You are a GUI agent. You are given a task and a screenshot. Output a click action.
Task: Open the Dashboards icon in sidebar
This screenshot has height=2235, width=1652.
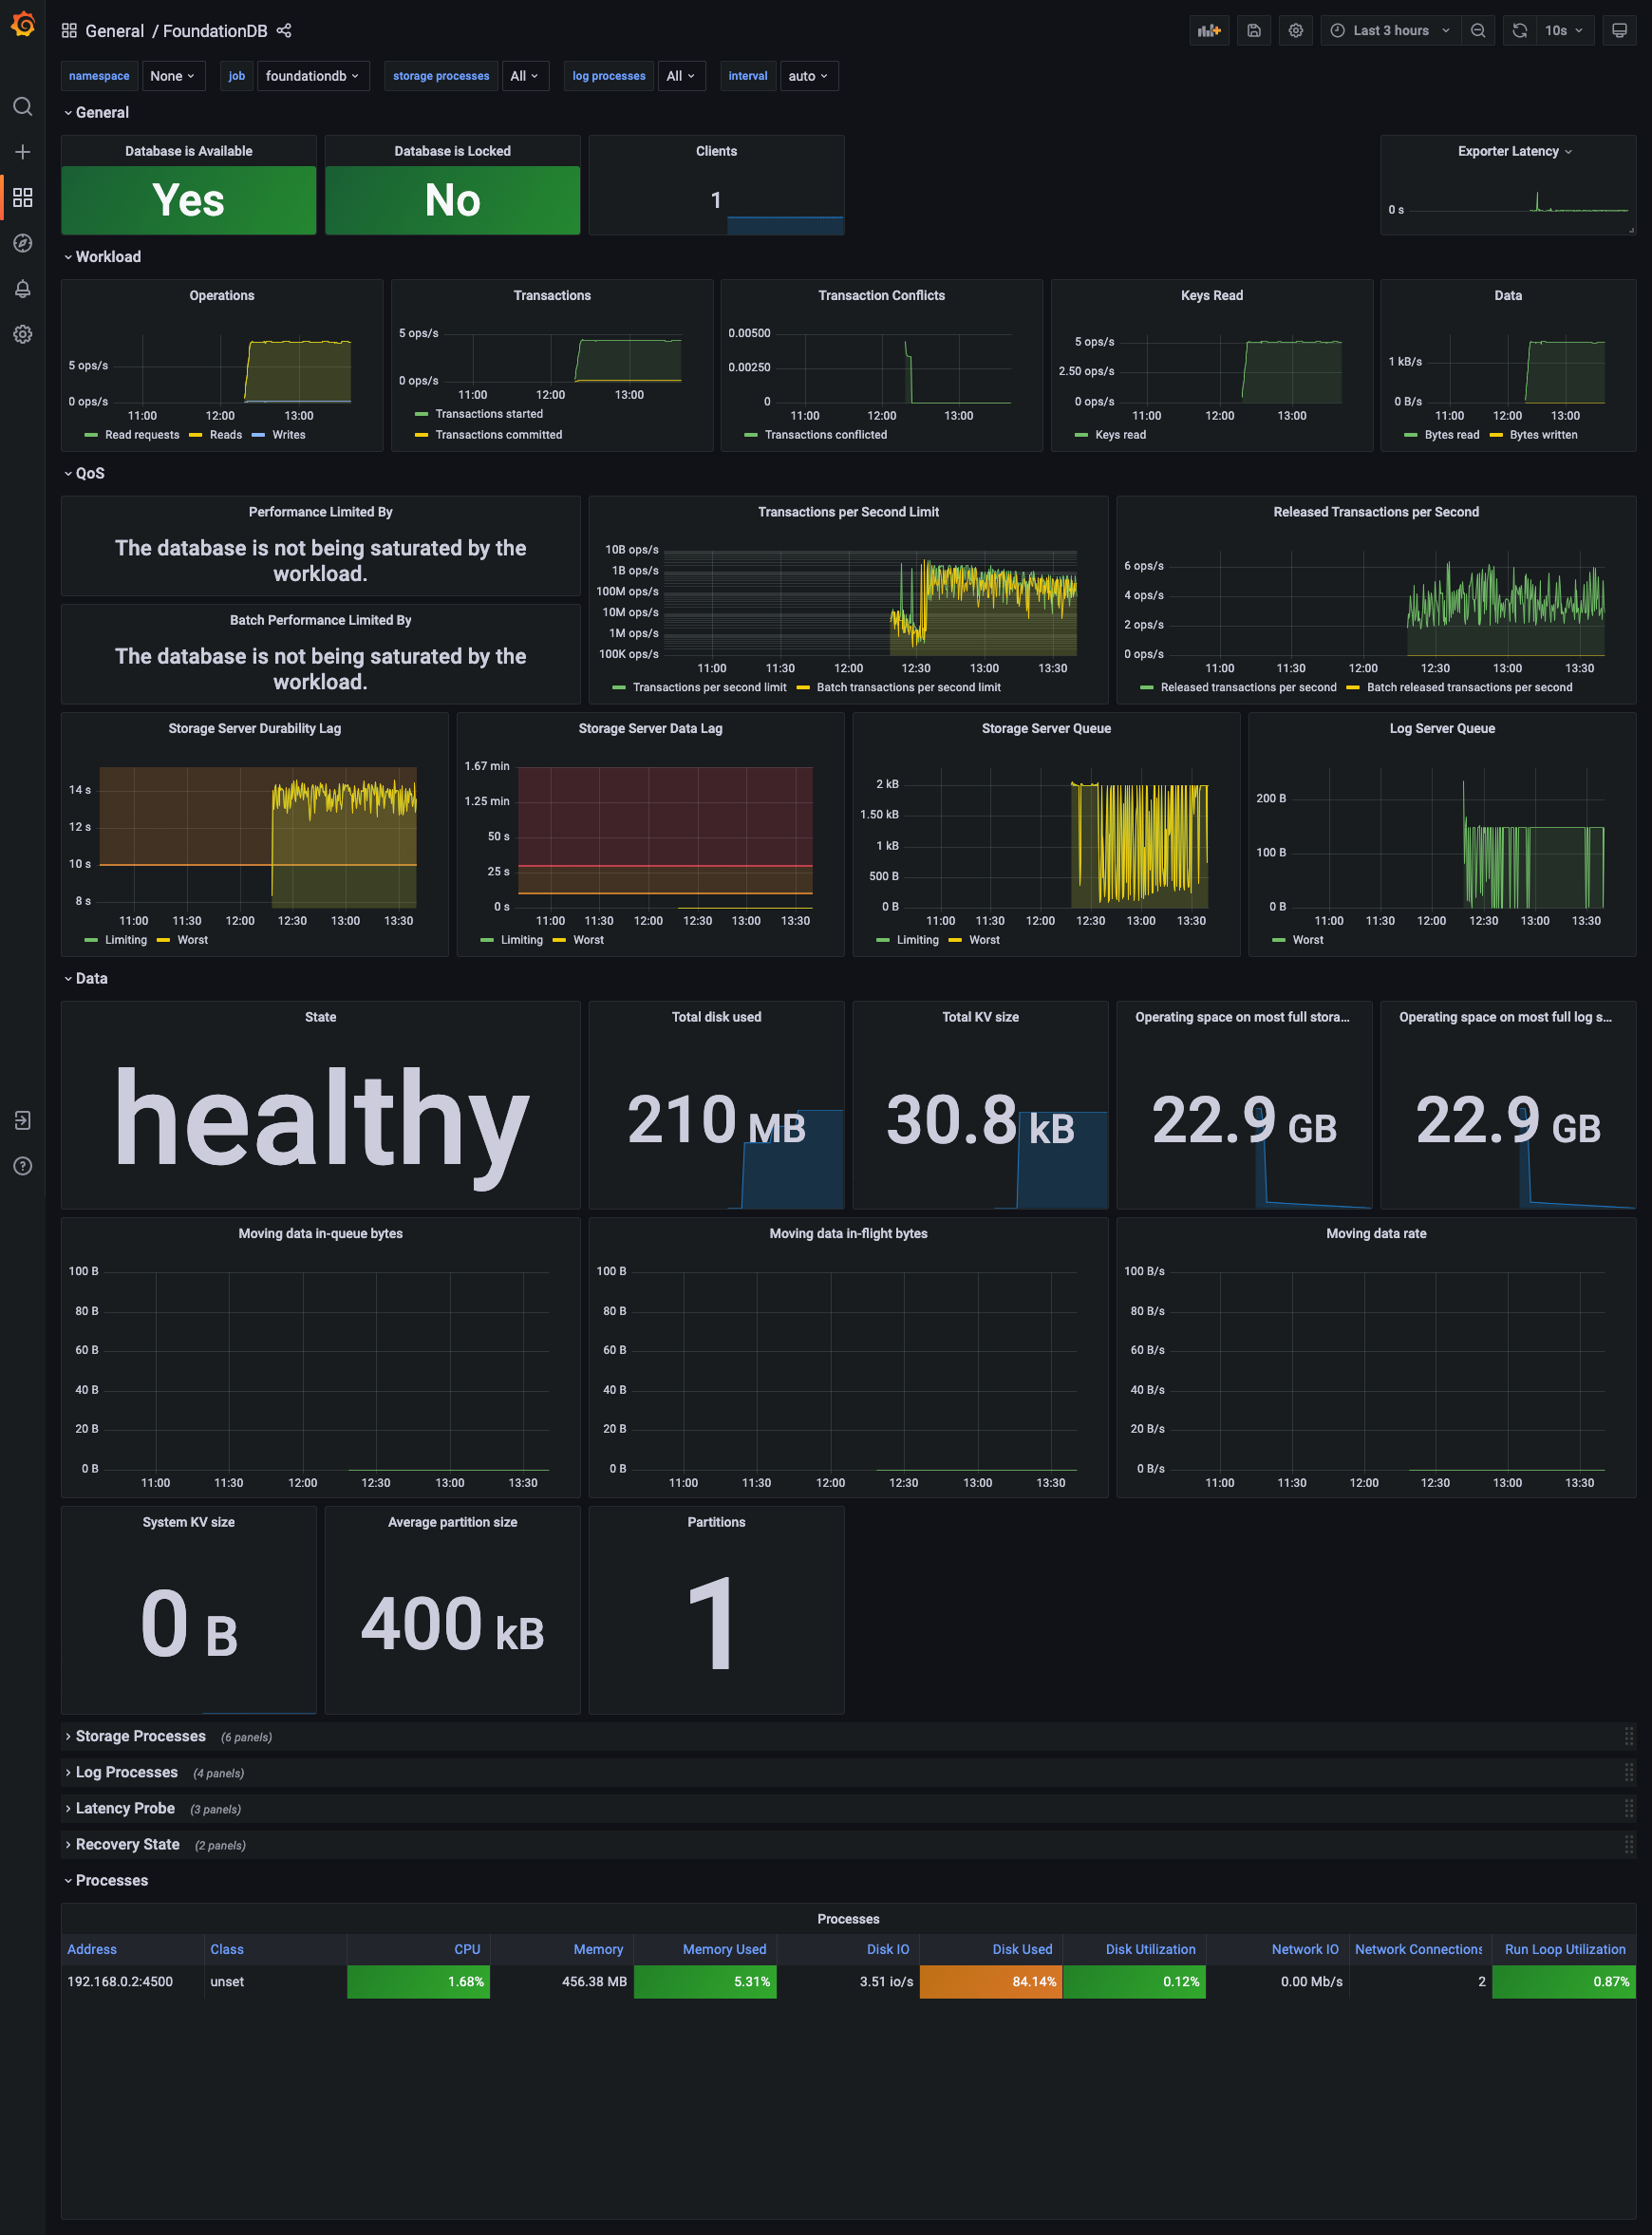coord(22,197)
